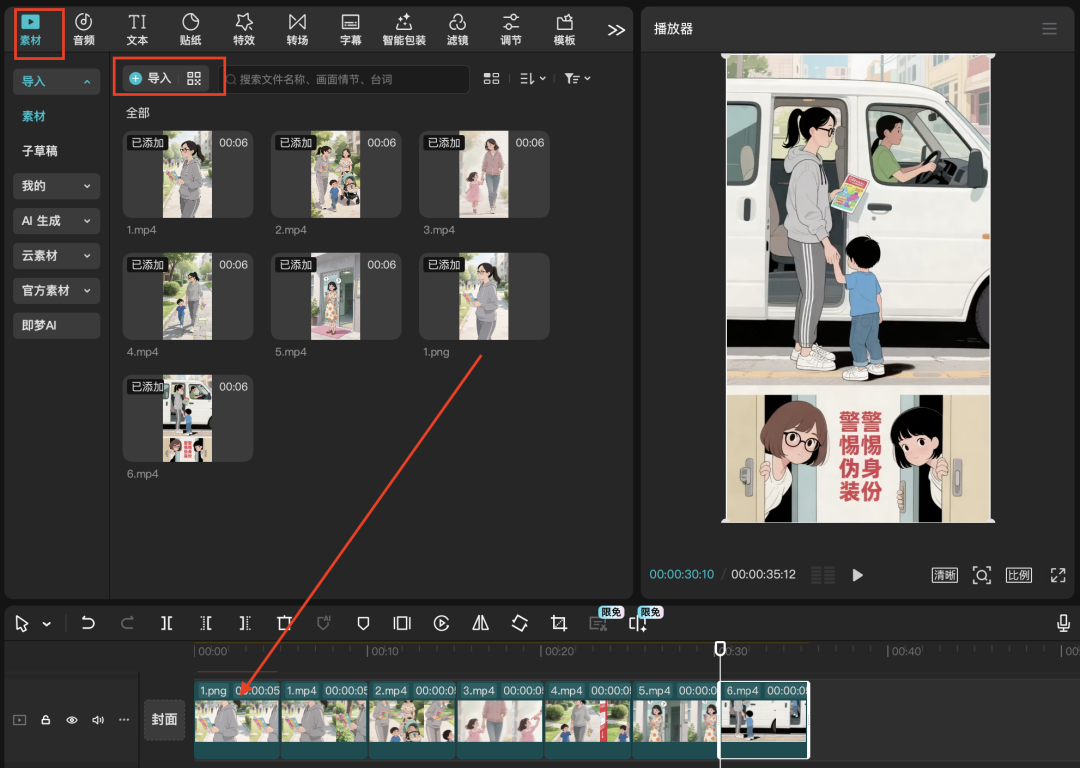
Task: Click the 比例 aspect ratio button
Action: click(x=1018, y=575)
